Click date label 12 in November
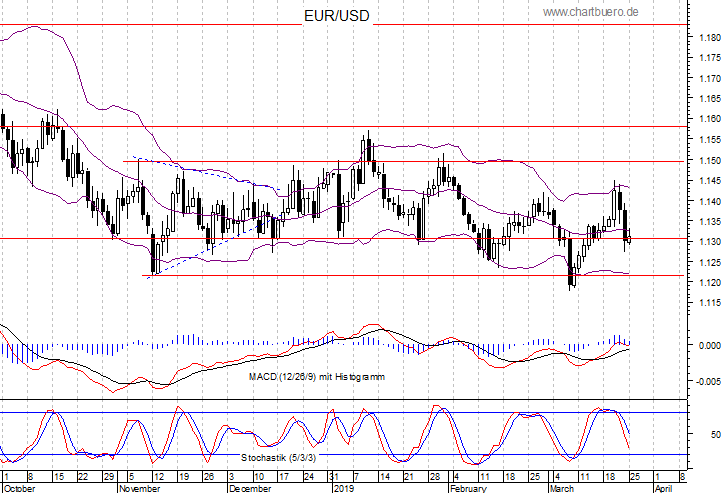 [159, 477]
